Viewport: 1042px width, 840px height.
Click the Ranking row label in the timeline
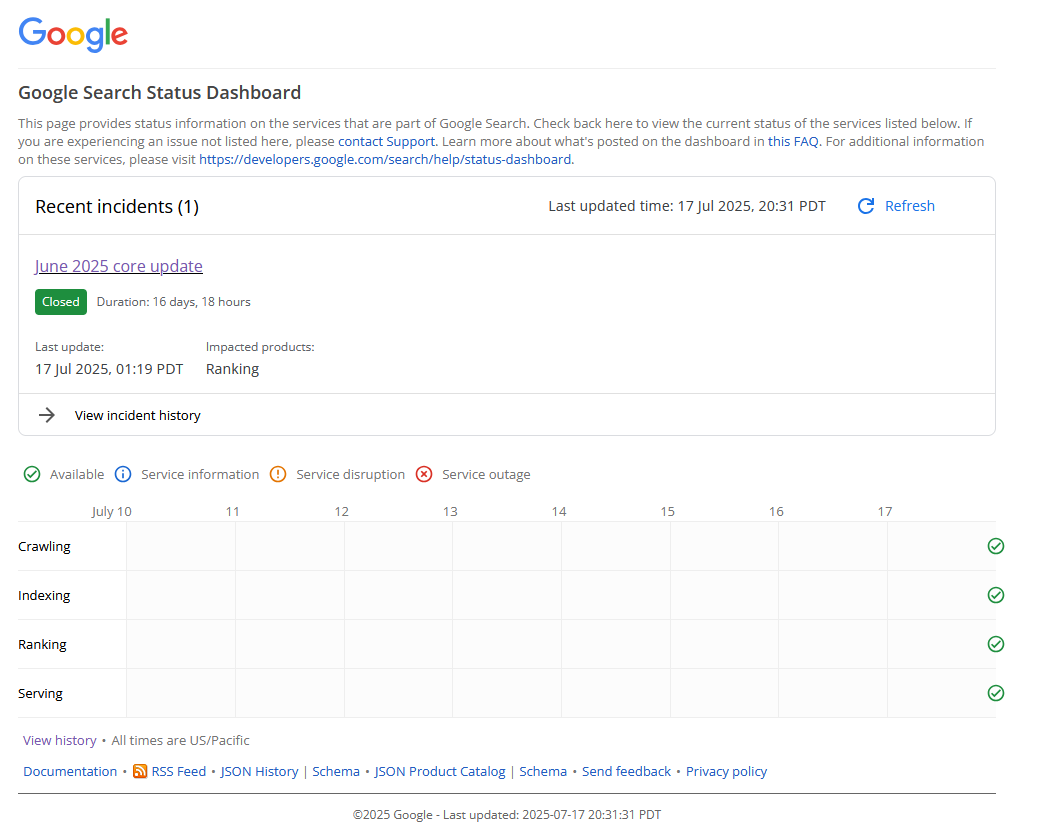(x=42, y=645)
